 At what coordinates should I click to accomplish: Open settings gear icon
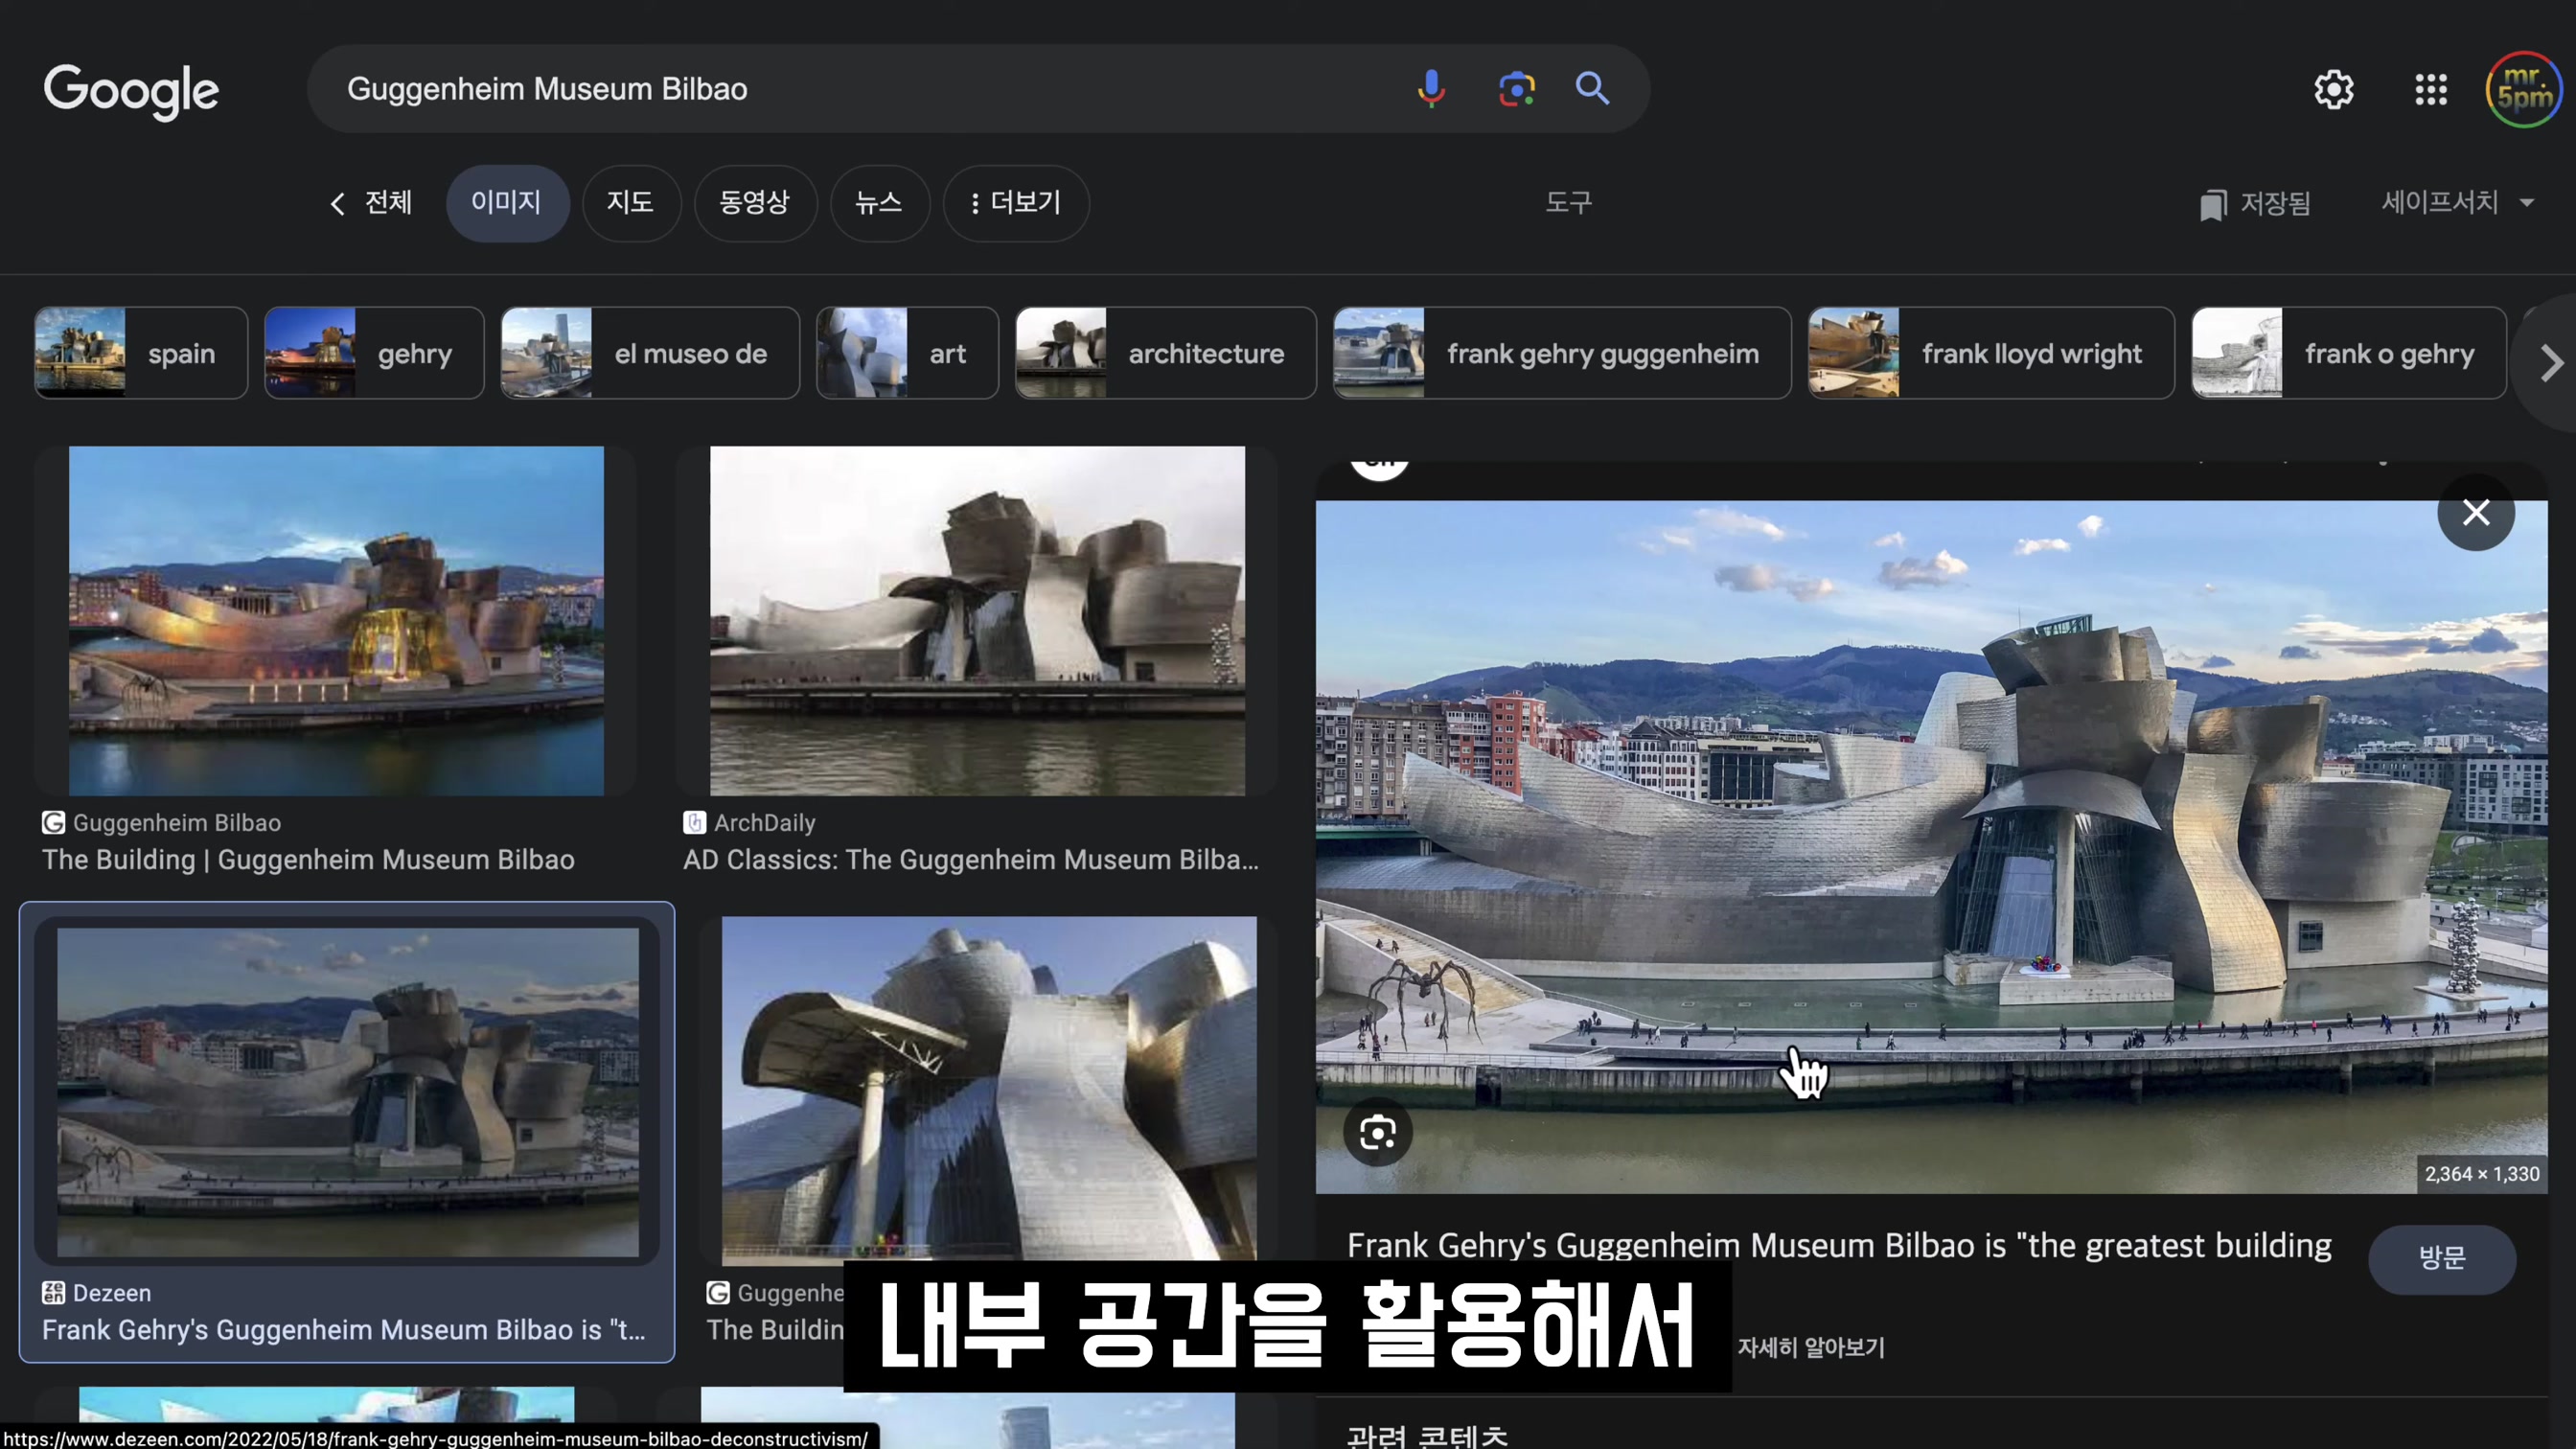(x=2333, y=90)
